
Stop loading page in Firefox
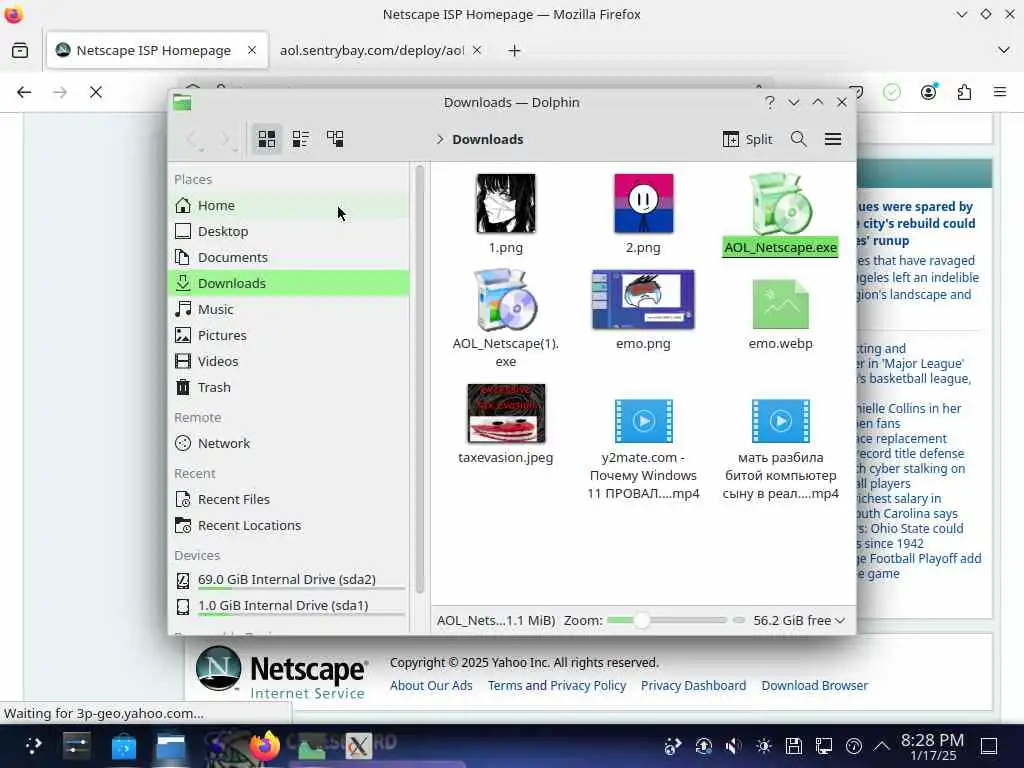point(96,92)
